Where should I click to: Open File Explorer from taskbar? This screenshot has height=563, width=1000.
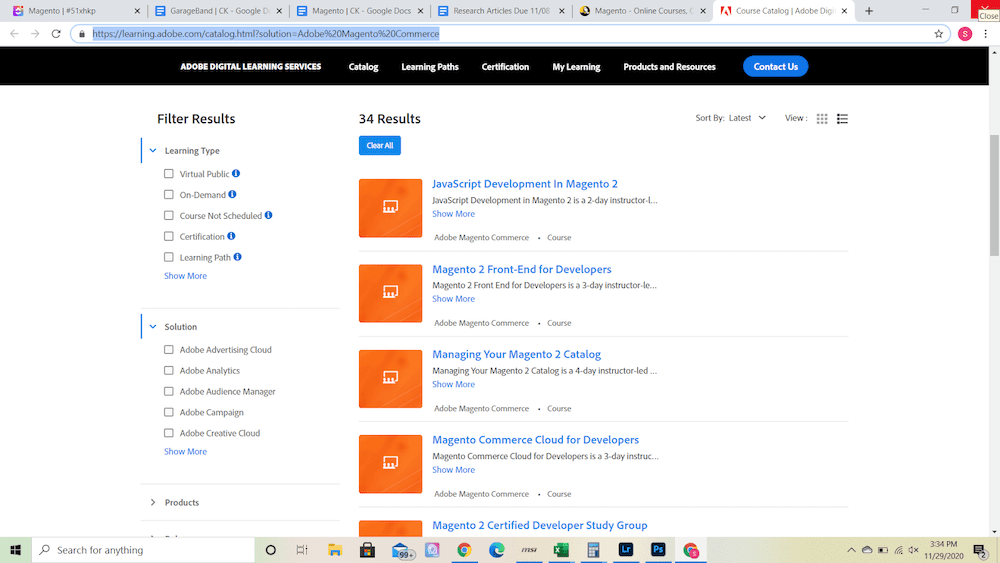[335, 550]
